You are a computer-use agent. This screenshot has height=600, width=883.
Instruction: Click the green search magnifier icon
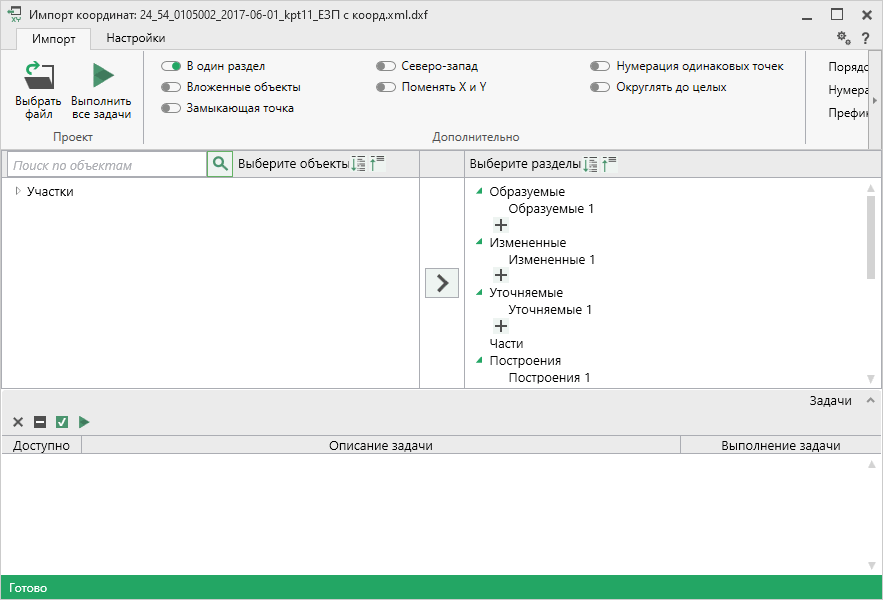coord(220,164)
